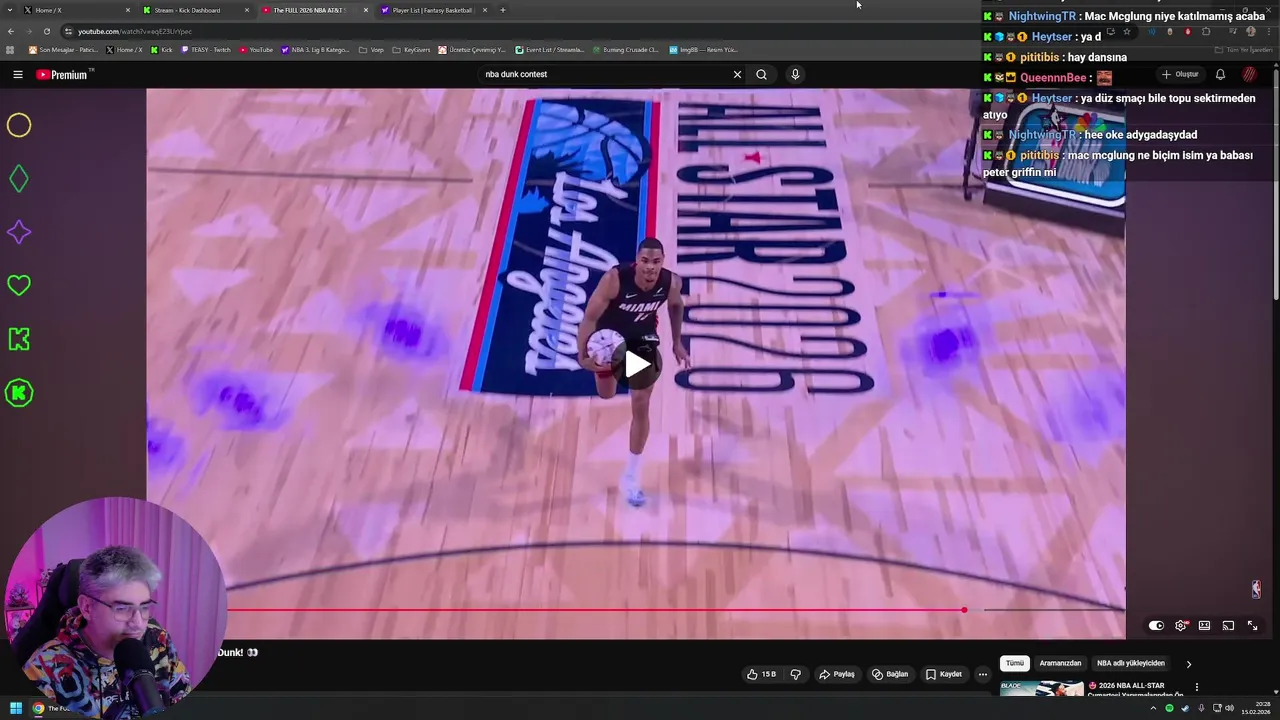Save the video with Kaydet
The height and width of the screenshot is (720, 1280).
tap(943, 674)
